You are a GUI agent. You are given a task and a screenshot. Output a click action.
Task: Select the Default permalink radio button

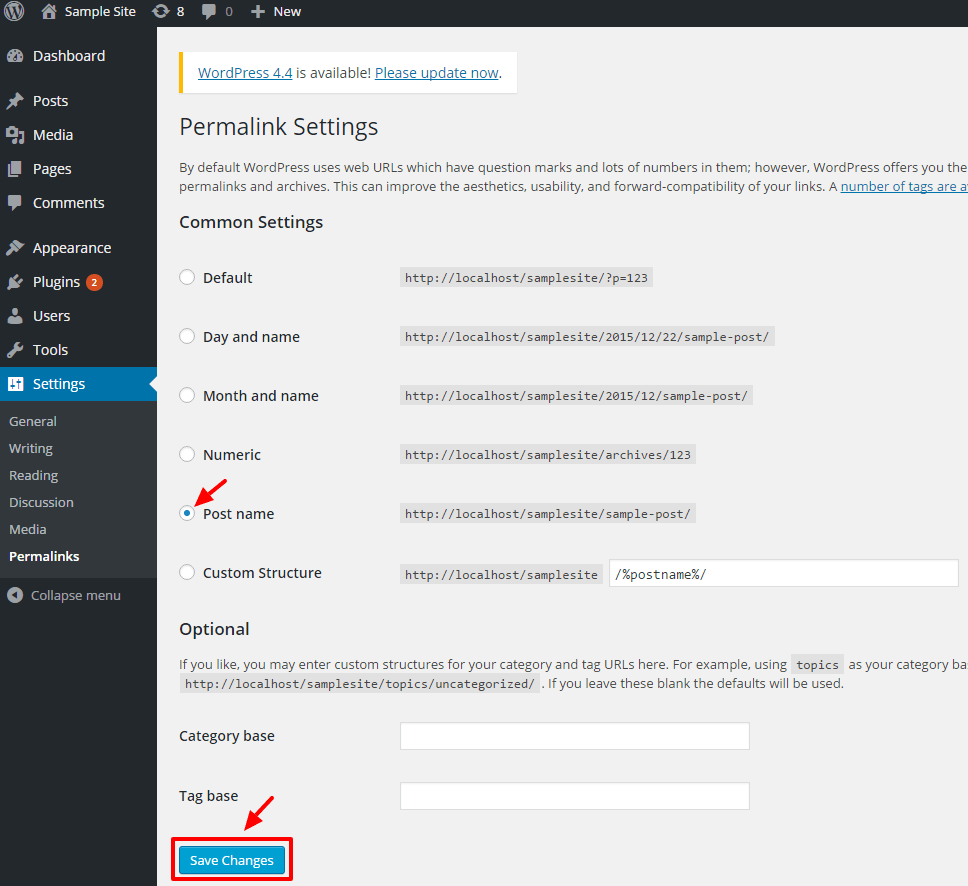tap(187, 277)
